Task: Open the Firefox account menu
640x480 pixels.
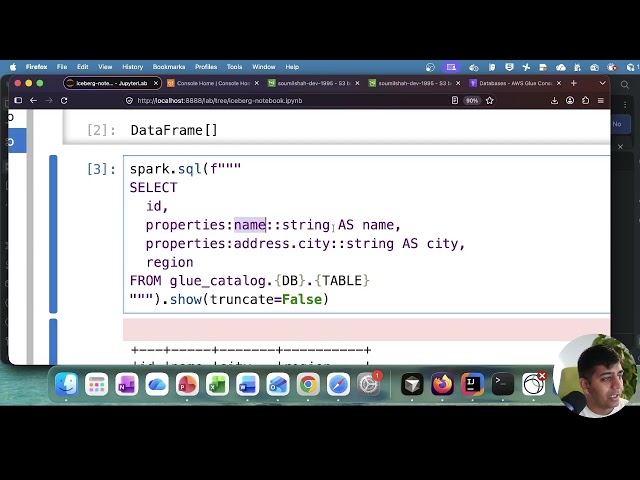Action: [570, 100]
